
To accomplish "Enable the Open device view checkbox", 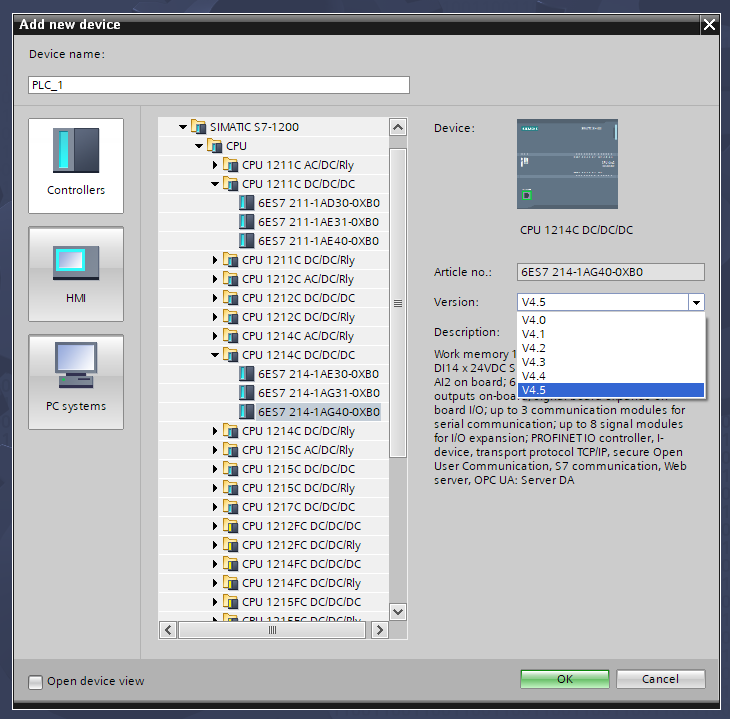I will (x=36, y=682).
